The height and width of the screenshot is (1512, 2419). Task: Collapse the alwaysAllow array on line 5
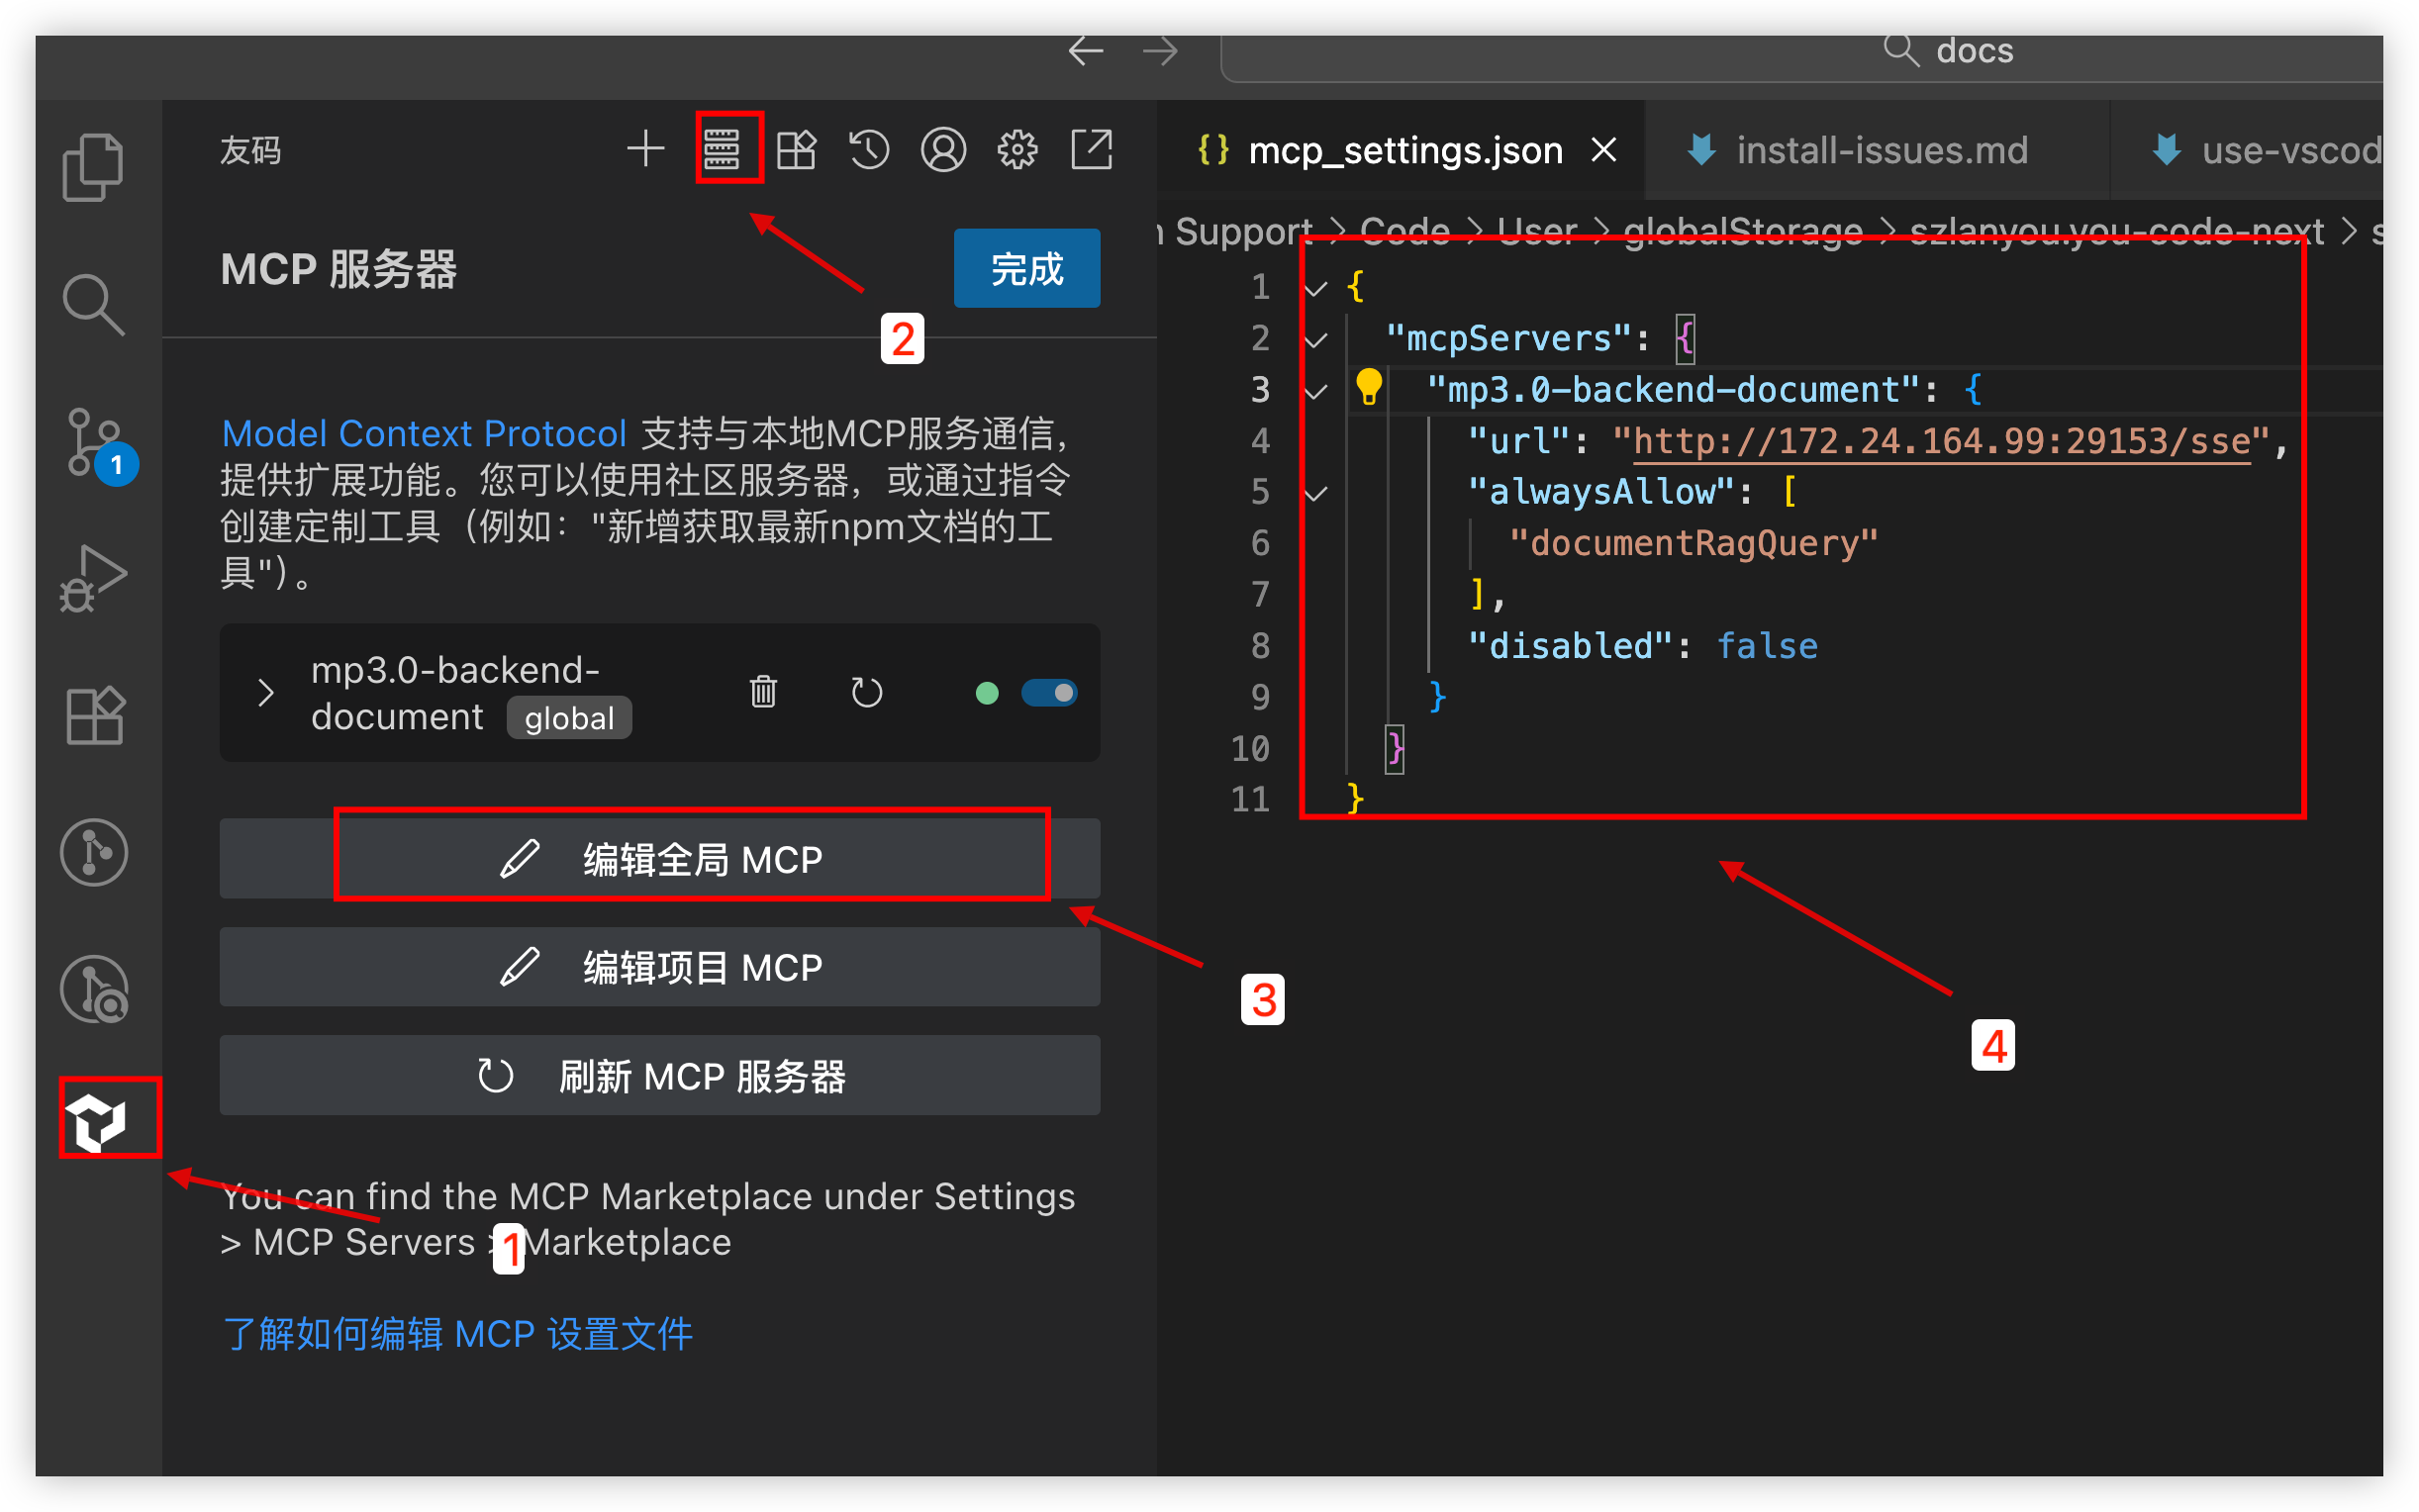[x=1316, y=493]
